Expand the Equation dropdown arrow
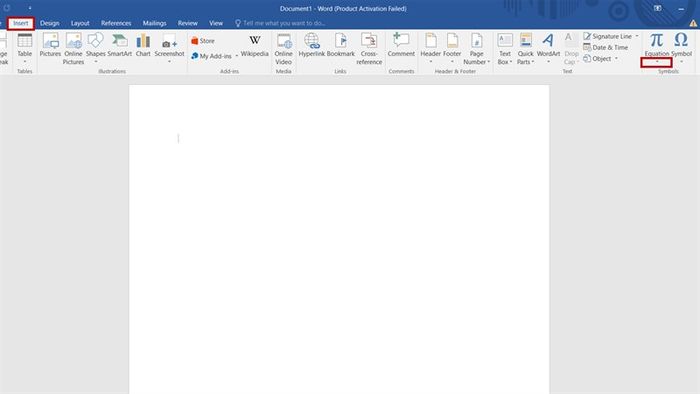 [x=657, y=62]
